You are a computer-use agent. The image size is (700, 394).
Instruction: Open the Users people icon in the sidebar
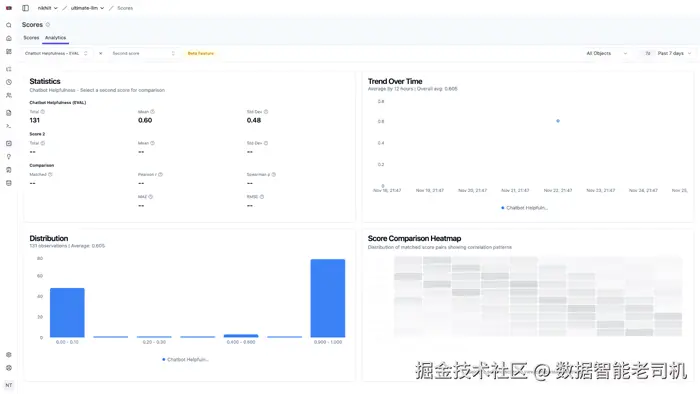point(8,95)
